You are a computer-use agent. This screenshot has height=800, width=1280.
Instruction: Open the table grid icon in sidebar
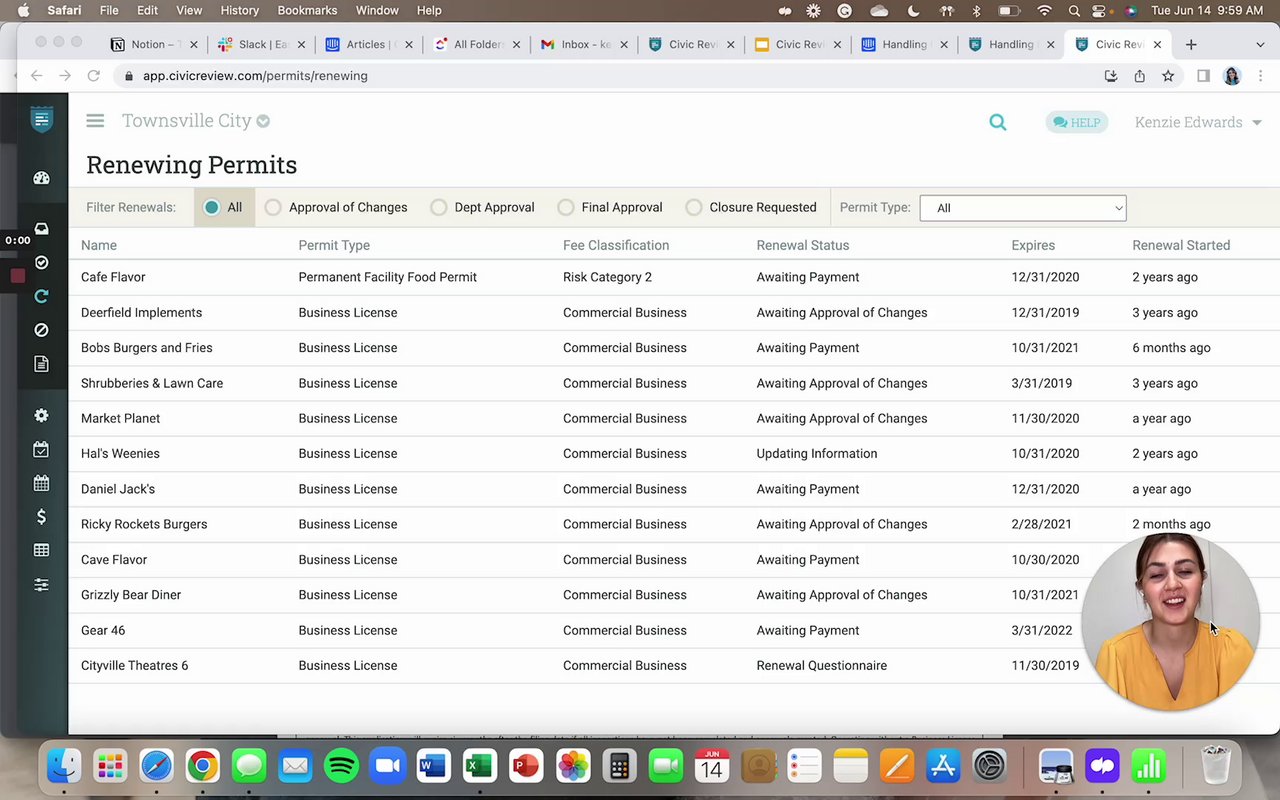pos(41,550)
